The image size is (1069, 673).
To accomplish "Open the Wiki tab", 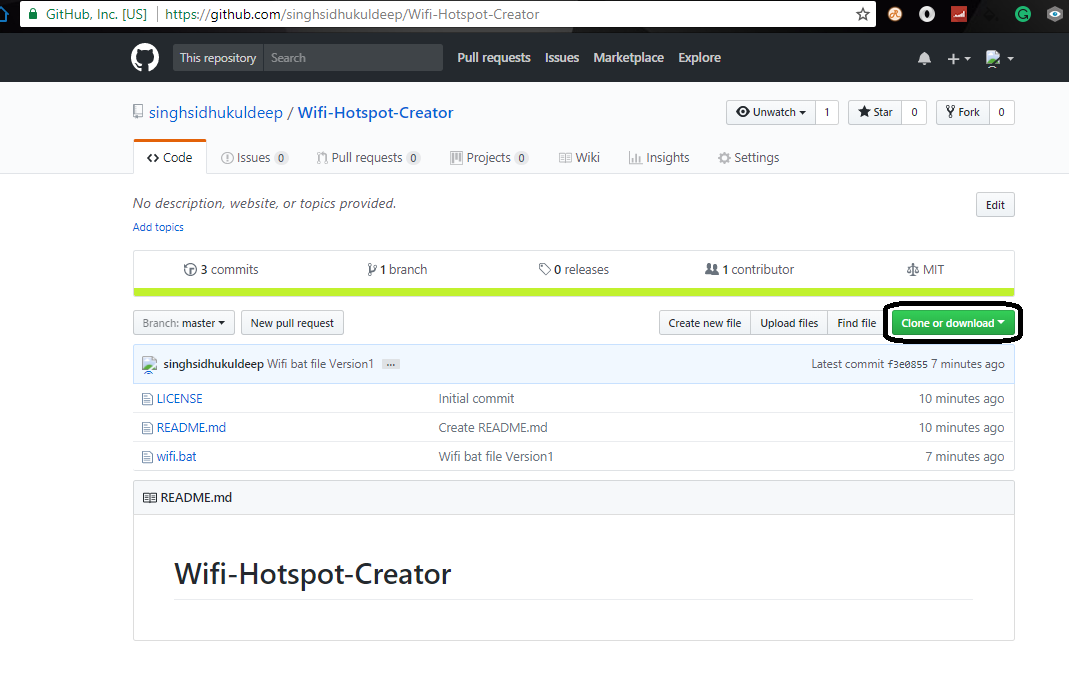I will pyautogui.click(x=579, y=158).
